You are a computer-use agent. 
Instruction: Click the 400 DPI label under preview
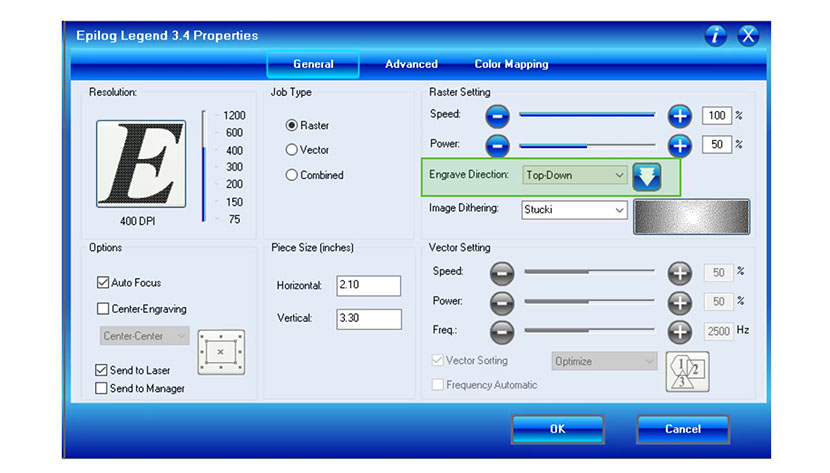[138, 221]
